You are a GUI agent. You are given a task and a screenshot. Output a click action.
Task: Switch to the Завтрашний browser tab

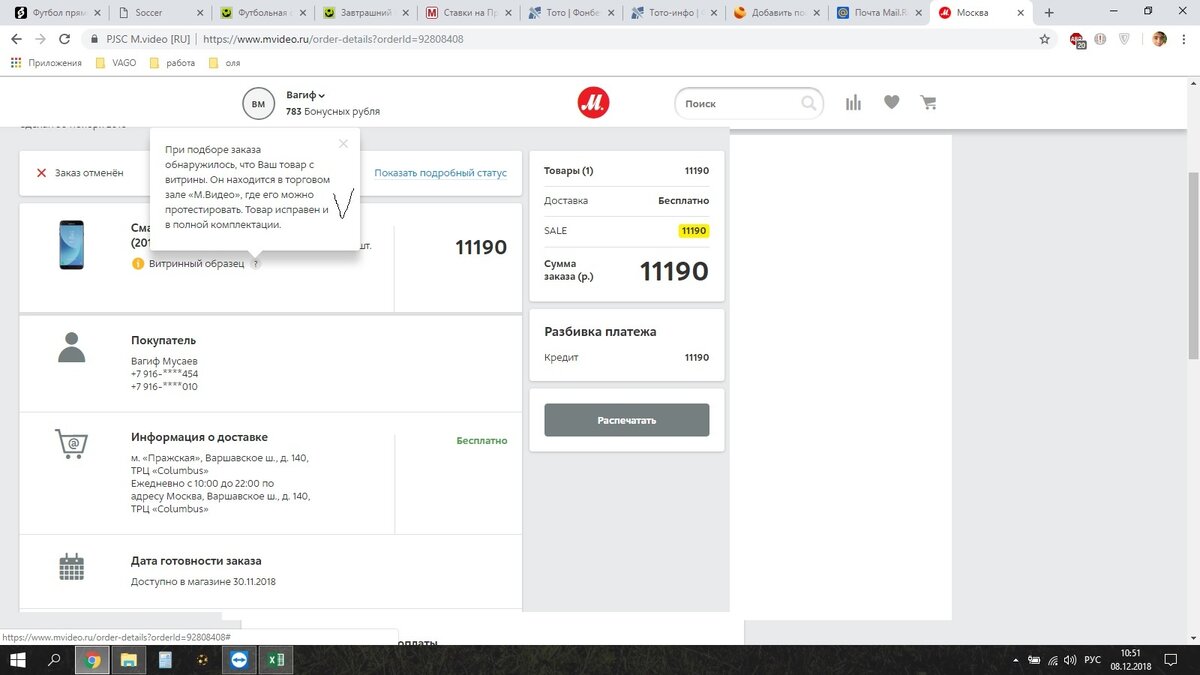pos(365,13)
